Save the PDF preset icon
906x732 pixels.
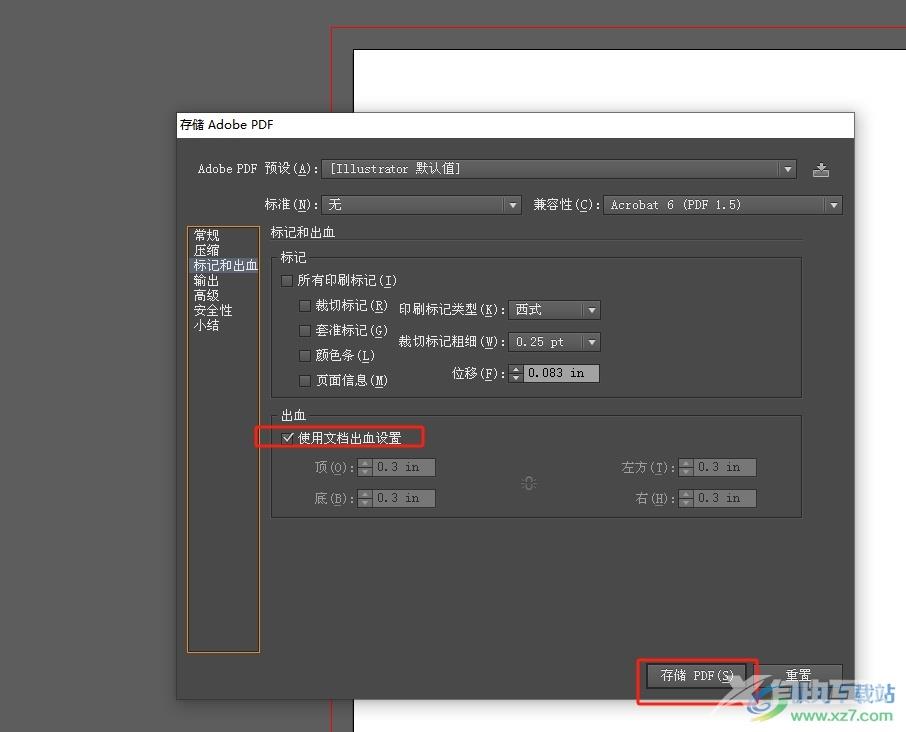pyautogui.click(x=820, y=169)
